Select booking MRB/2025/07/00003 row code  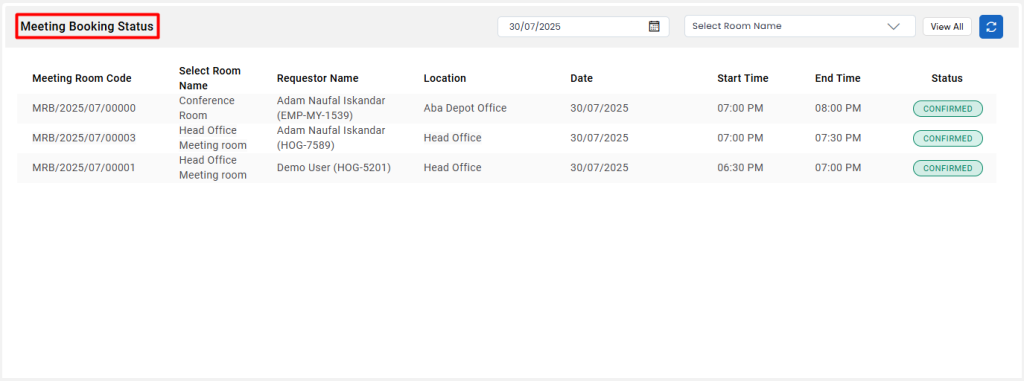click(x=84, y=138)
